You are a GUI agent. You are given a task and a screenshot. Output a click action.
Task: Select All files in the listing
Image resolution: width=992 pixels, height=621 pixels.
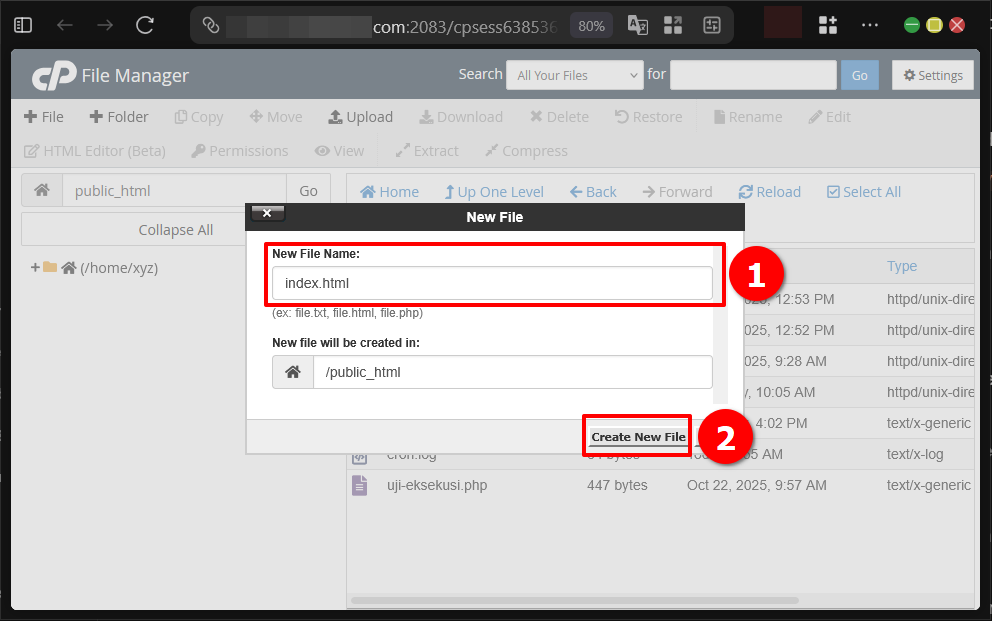point(863,191)
